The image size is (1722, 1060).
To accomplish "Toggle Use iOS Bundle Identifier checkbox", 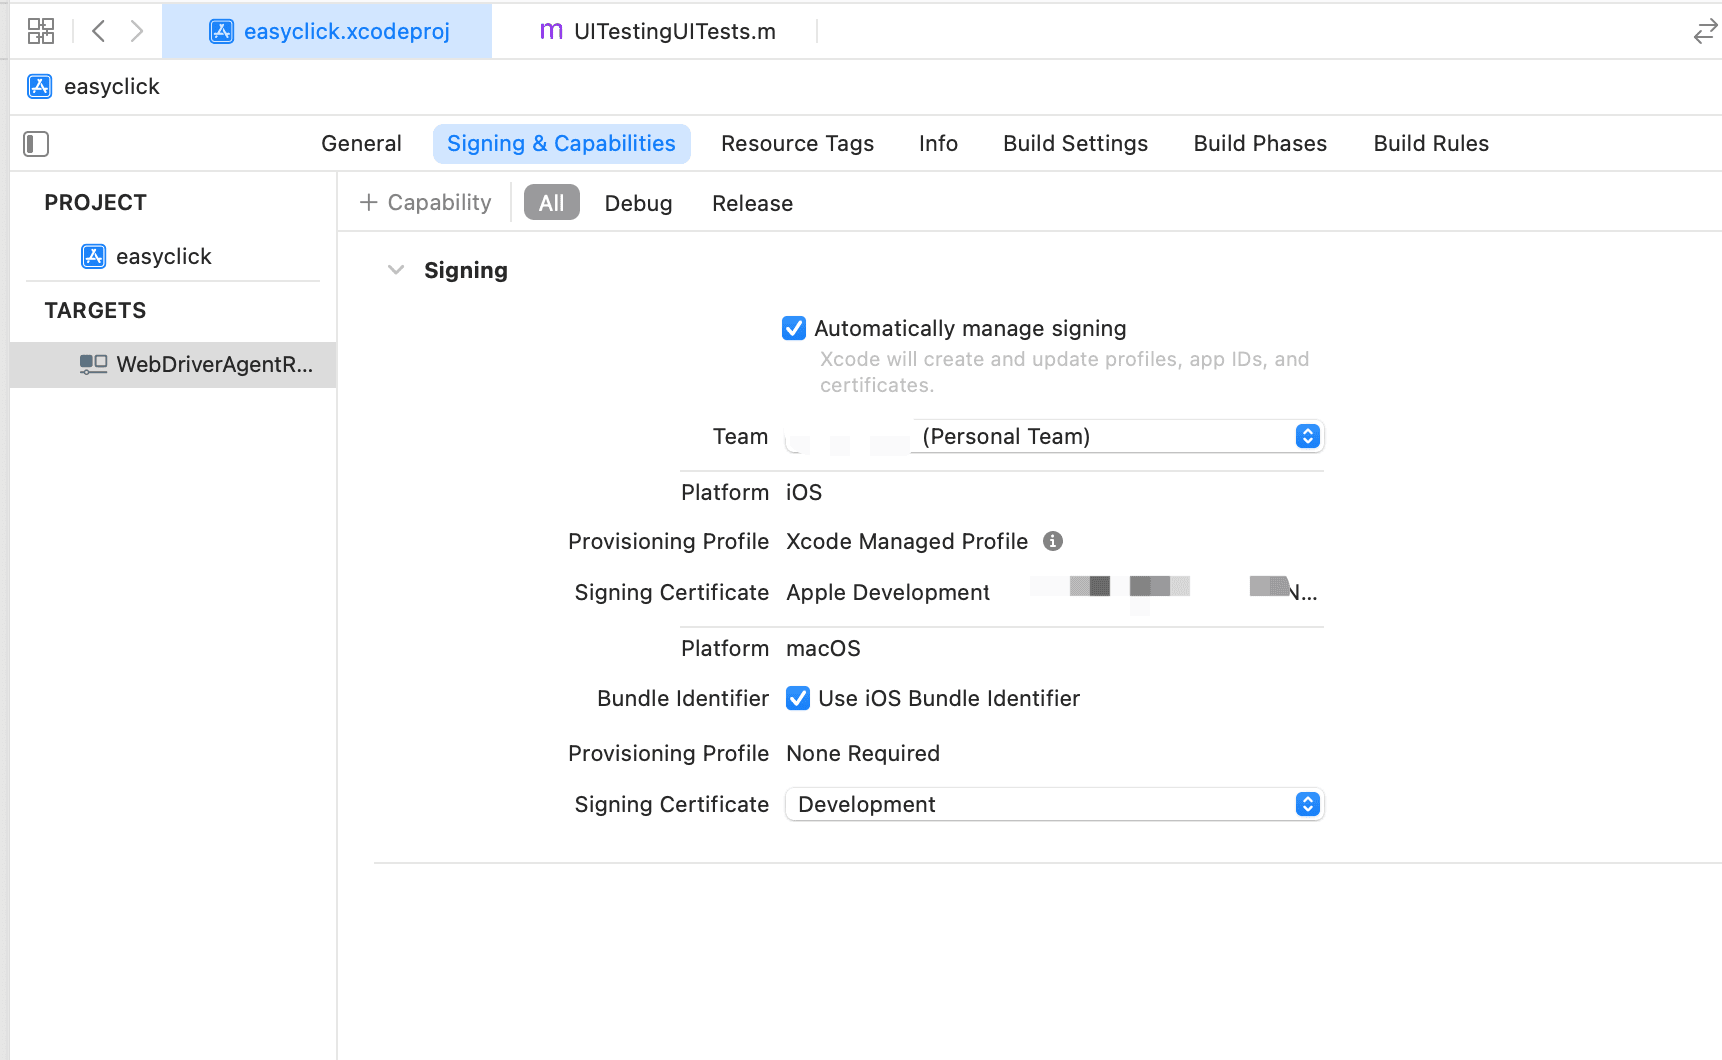I will 798,698.
